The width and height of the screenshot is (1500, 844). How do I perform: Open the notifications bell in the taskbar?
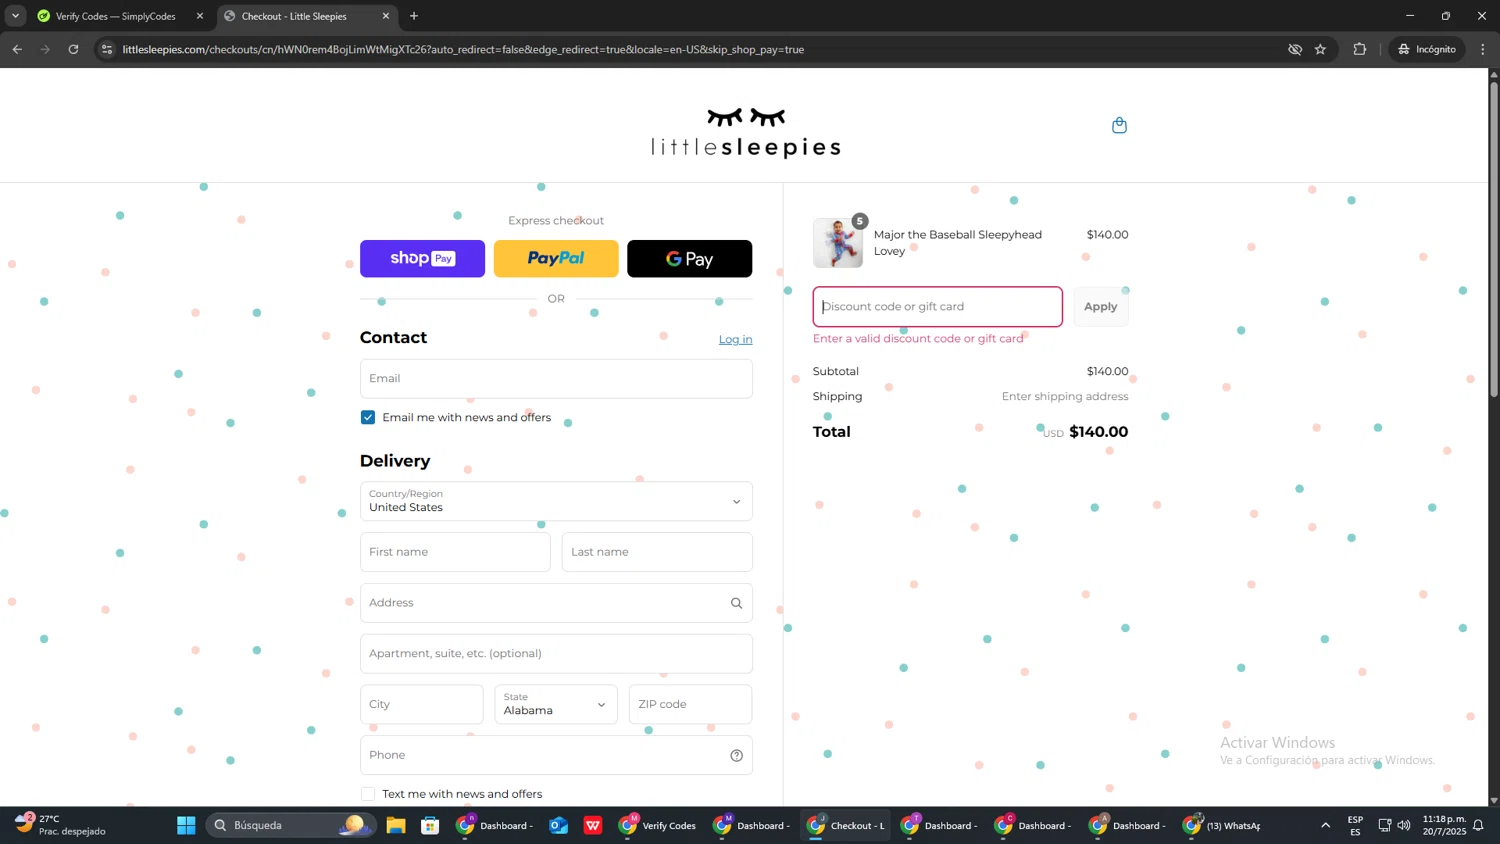pos(1478,825)
